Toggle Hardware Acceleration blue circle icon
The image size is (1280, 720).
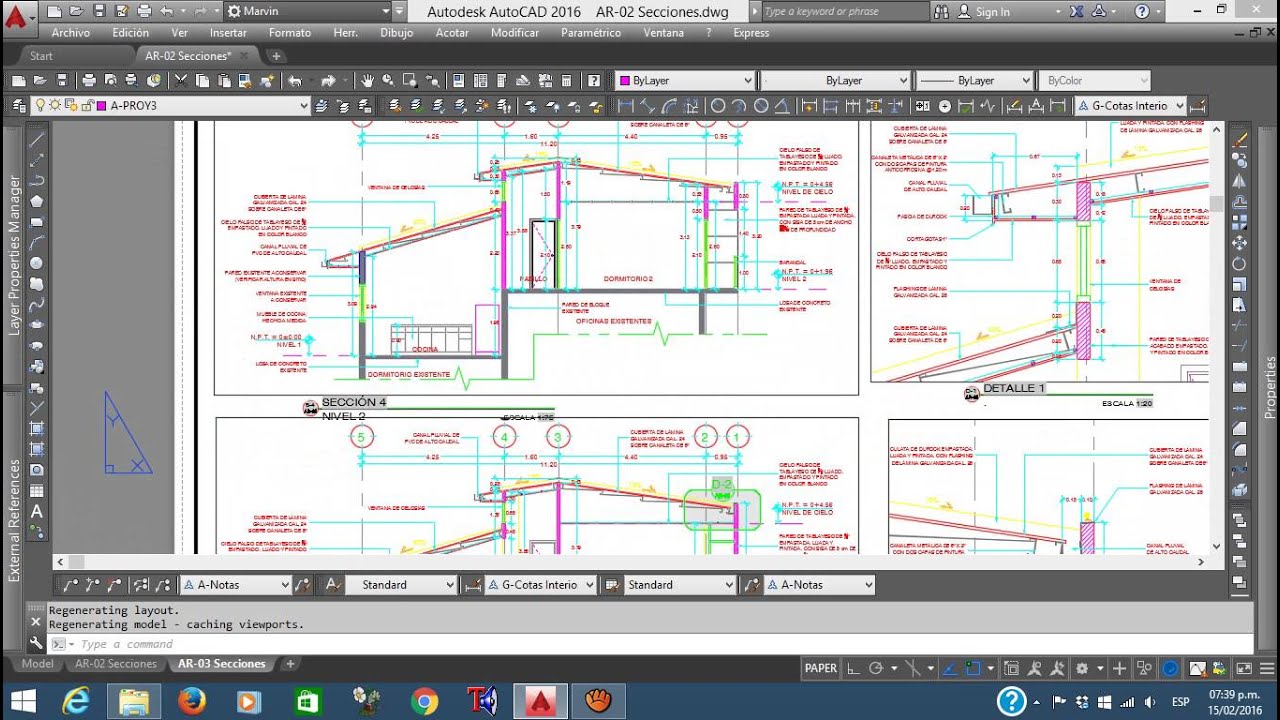pyautogui.click(x=1169, y=668)
